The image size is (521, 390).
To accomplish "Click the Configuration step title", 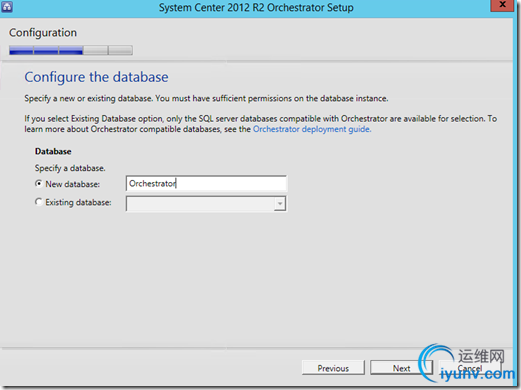I will [x=43, y=33].
